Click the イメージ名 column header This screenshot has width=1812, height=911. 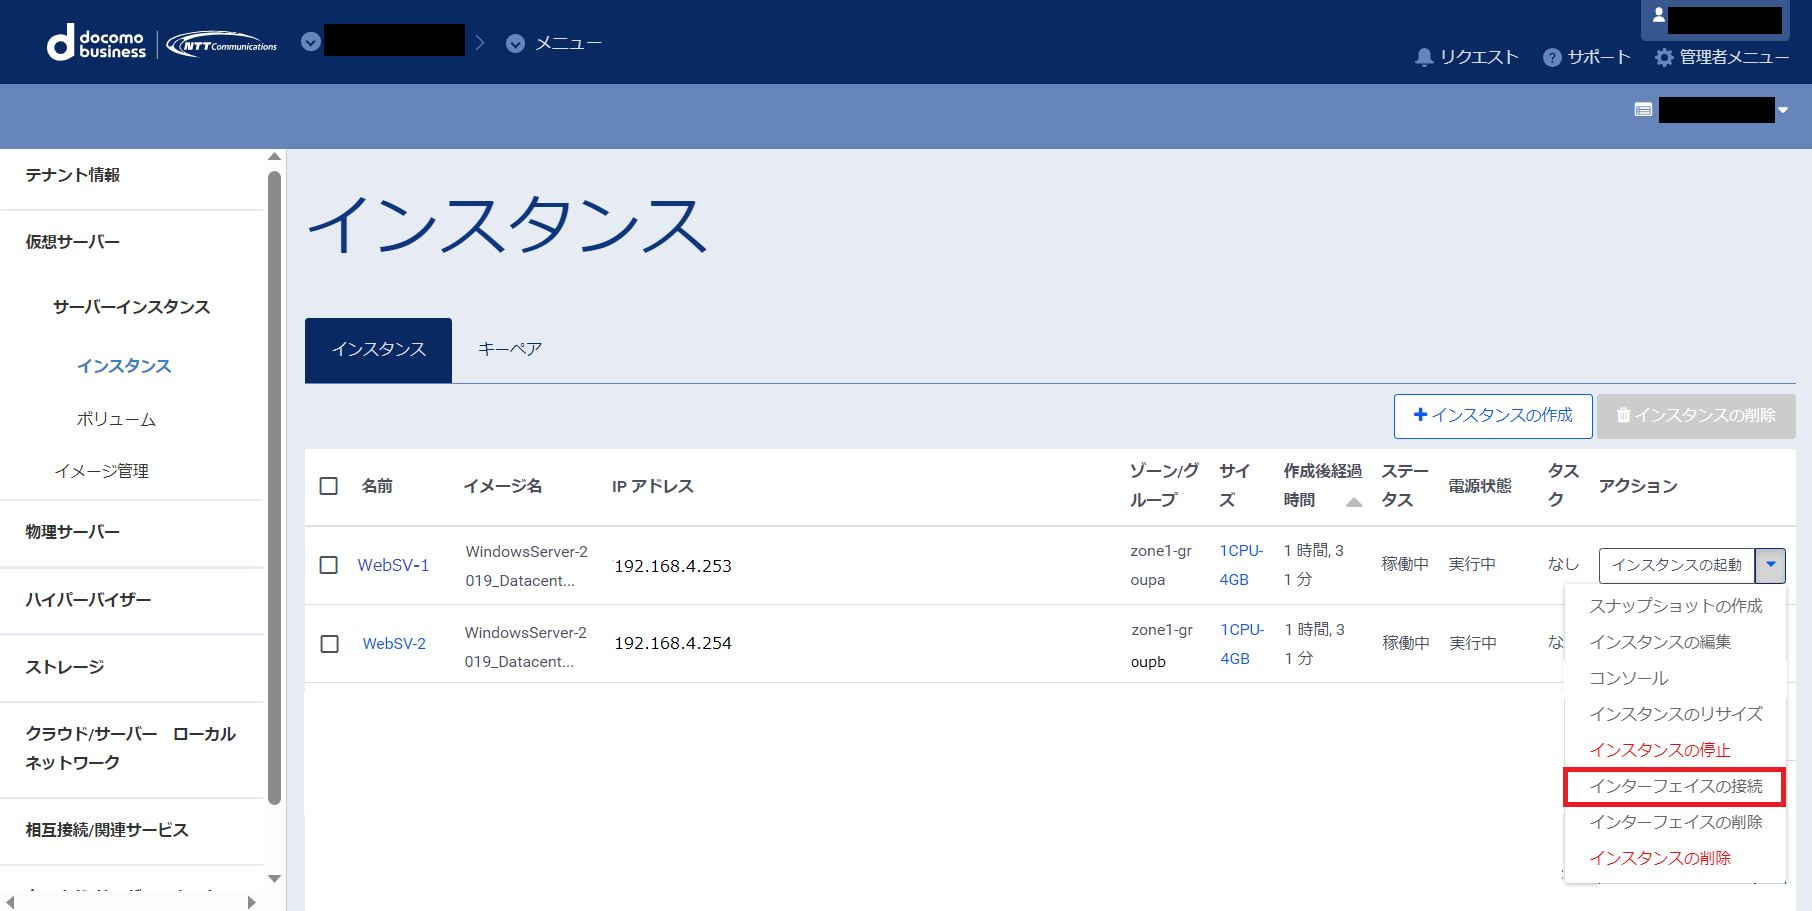(503, 486)
